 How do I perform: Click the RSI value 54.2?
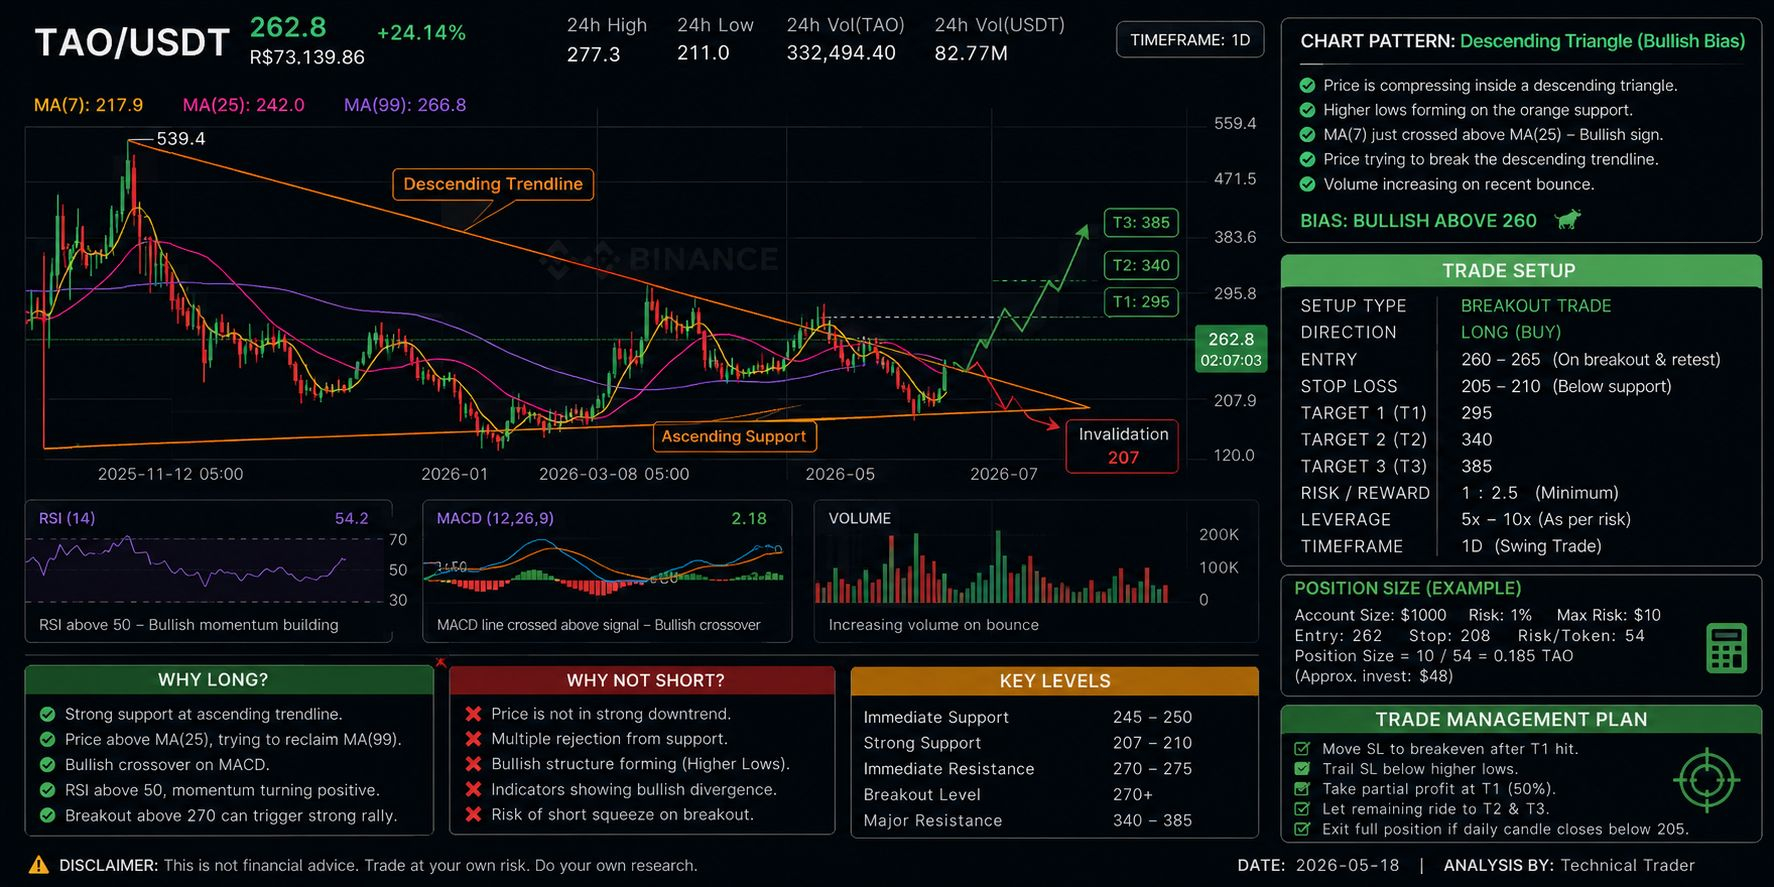click(352, 518)
